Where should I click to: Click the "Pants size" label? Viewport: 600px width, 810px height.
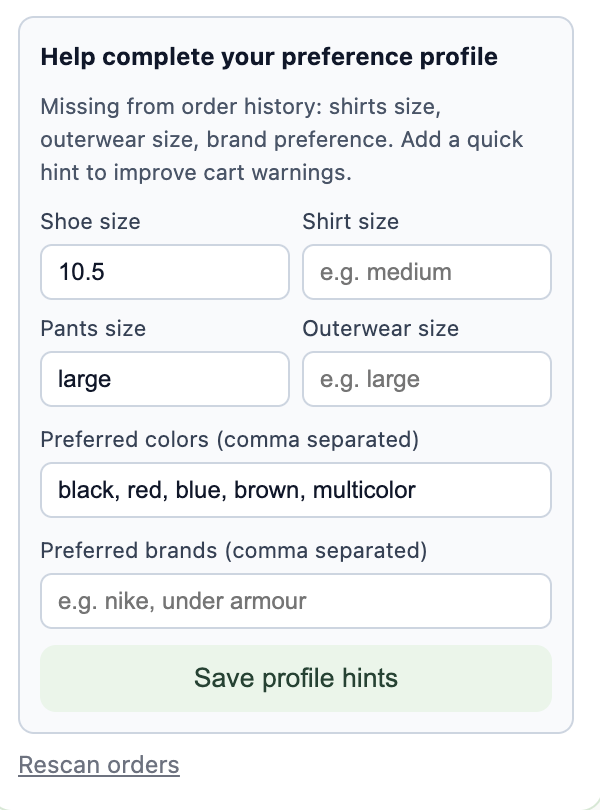pyautogui.click(x=93, y=328)
